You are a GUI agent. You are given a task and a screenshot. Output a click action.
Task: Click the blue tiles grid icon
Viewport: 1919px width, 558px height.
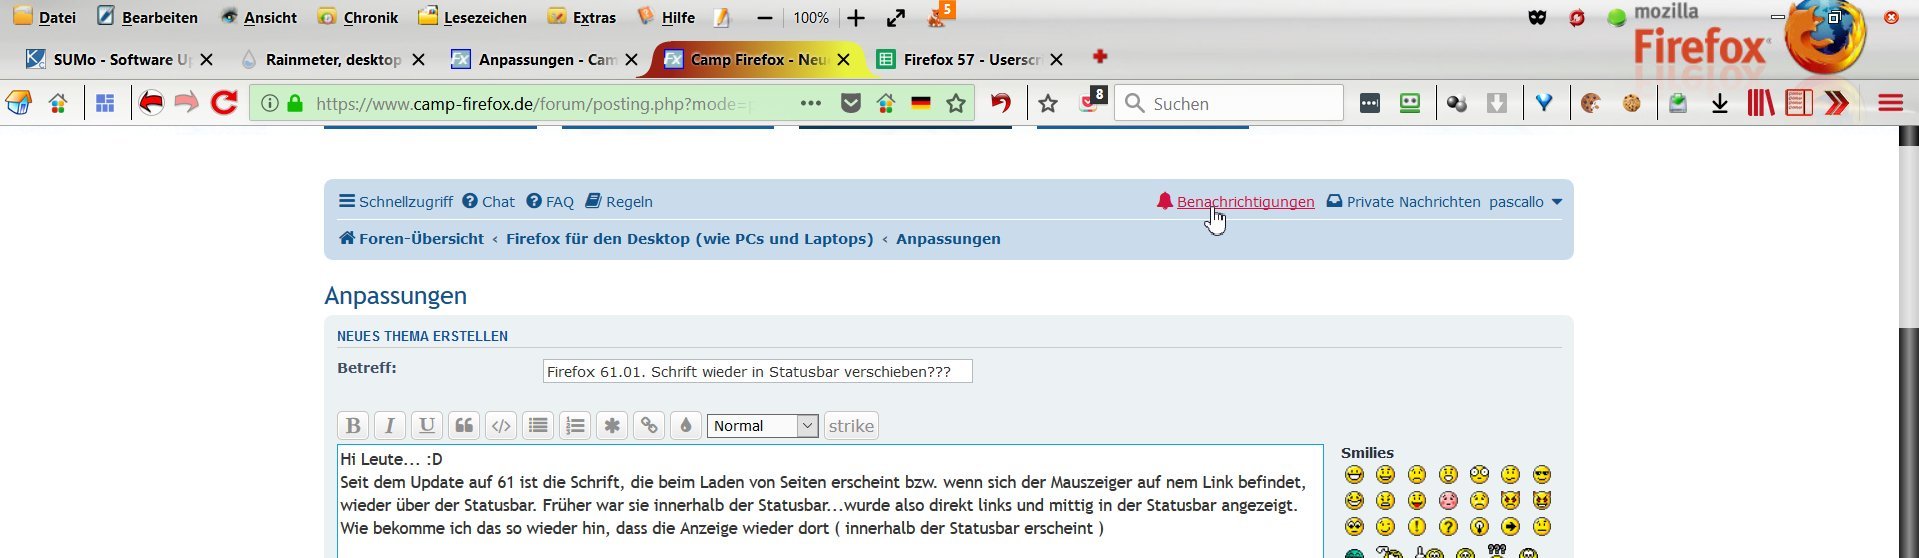point(105,103)
